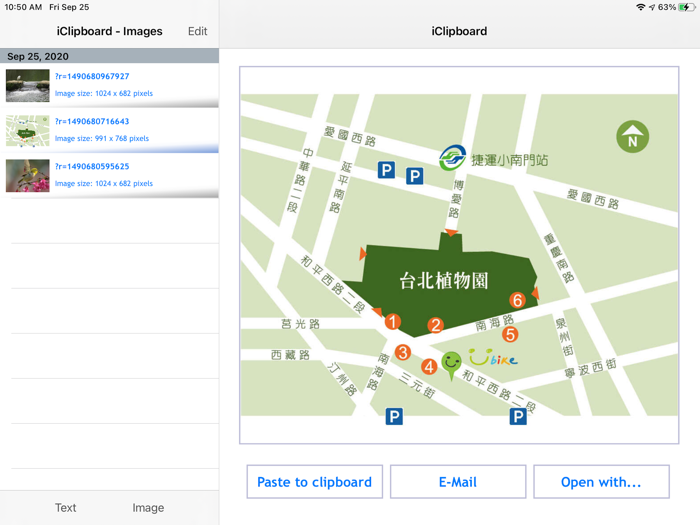Switch to the Text tab
The width and height of the screenshot is (700, 525).
pos(66,508)
